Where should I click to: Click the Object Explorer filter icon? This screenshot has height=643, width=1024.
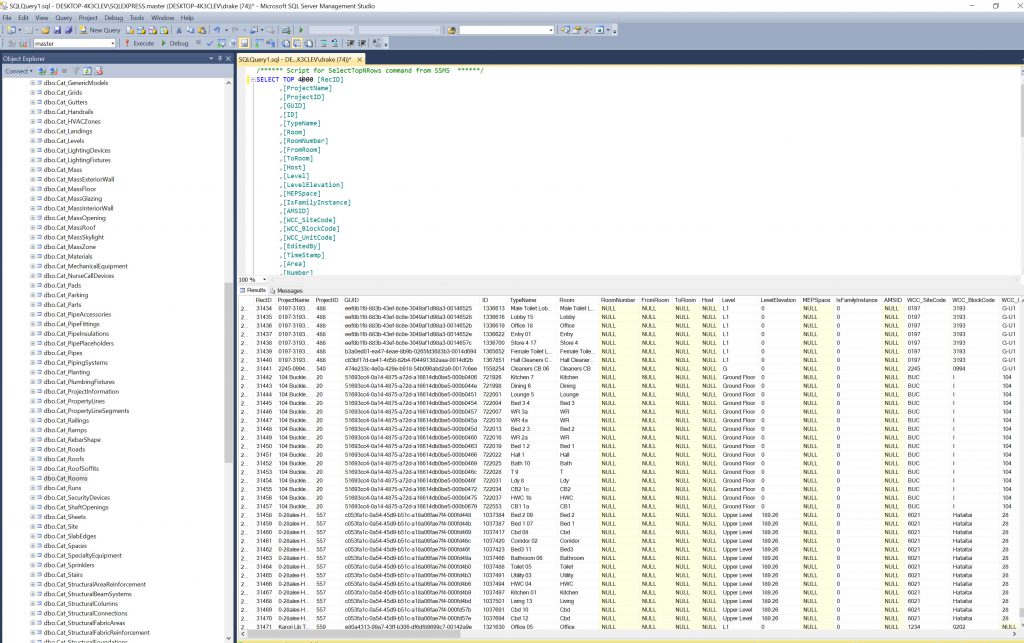pos(77,72)
